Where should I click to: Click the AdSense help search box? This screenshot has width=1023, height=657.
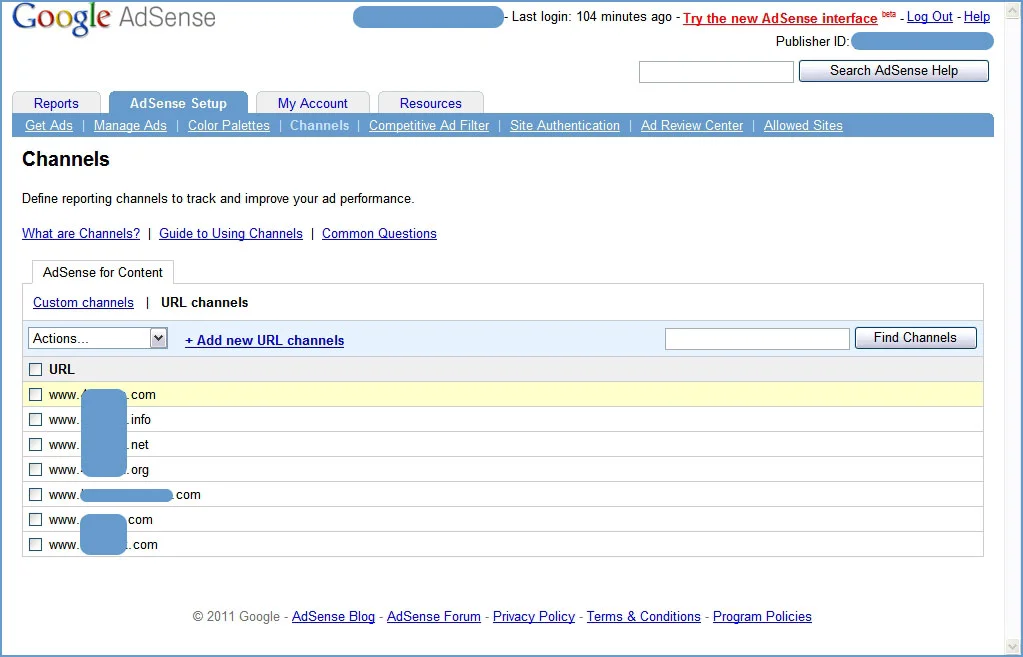pos(715,72)
